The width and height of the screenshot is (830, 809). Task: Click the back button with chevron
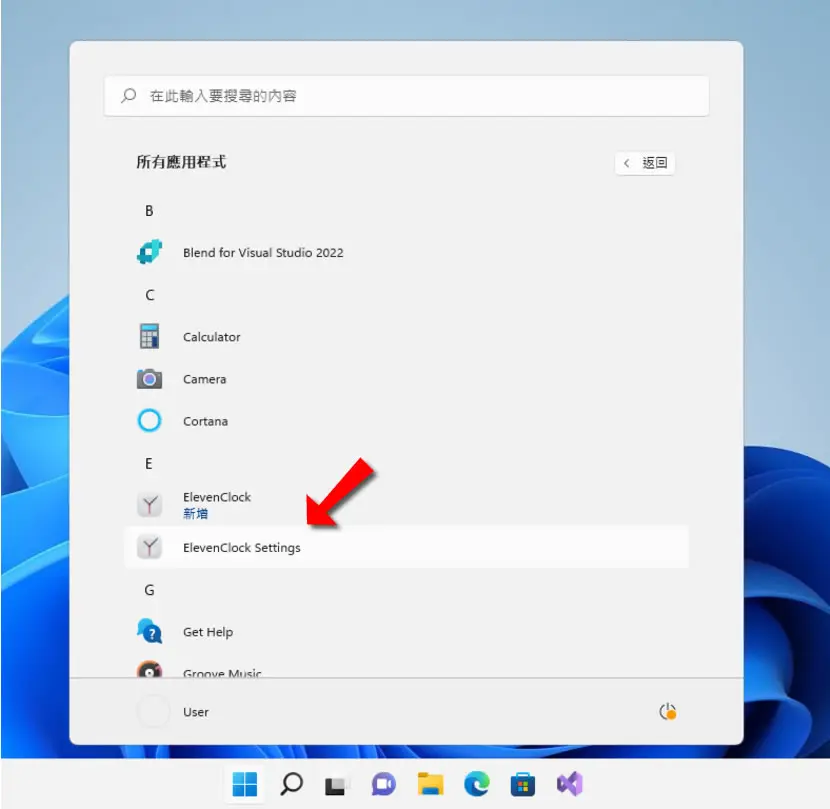[x=644, y=163]
